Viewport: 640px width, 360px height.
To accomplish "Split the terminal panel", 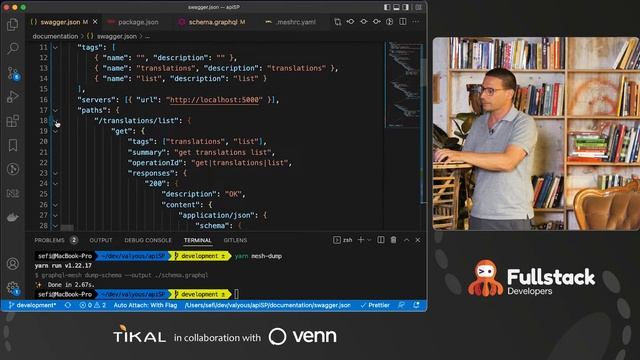I will click(x=380, y=240).
